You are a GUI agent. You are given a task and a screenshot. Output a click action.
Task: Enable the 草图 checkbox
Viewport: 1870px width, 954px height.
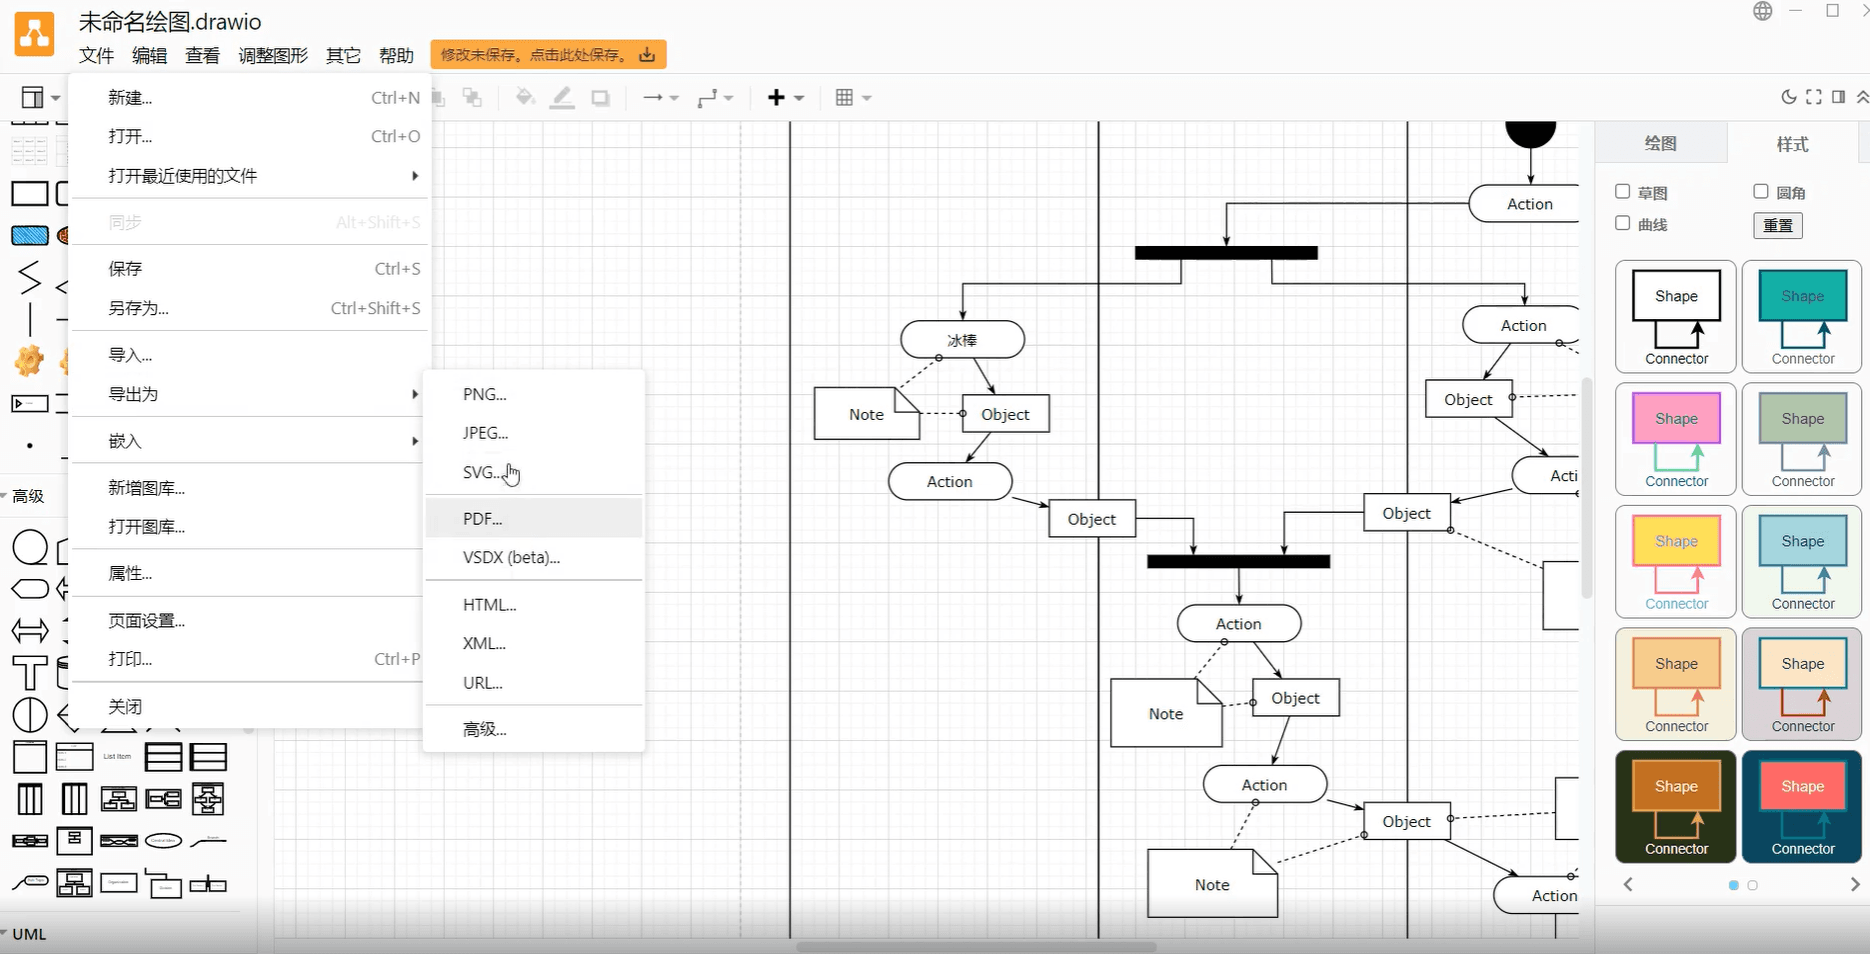(x=1622, y=192)
